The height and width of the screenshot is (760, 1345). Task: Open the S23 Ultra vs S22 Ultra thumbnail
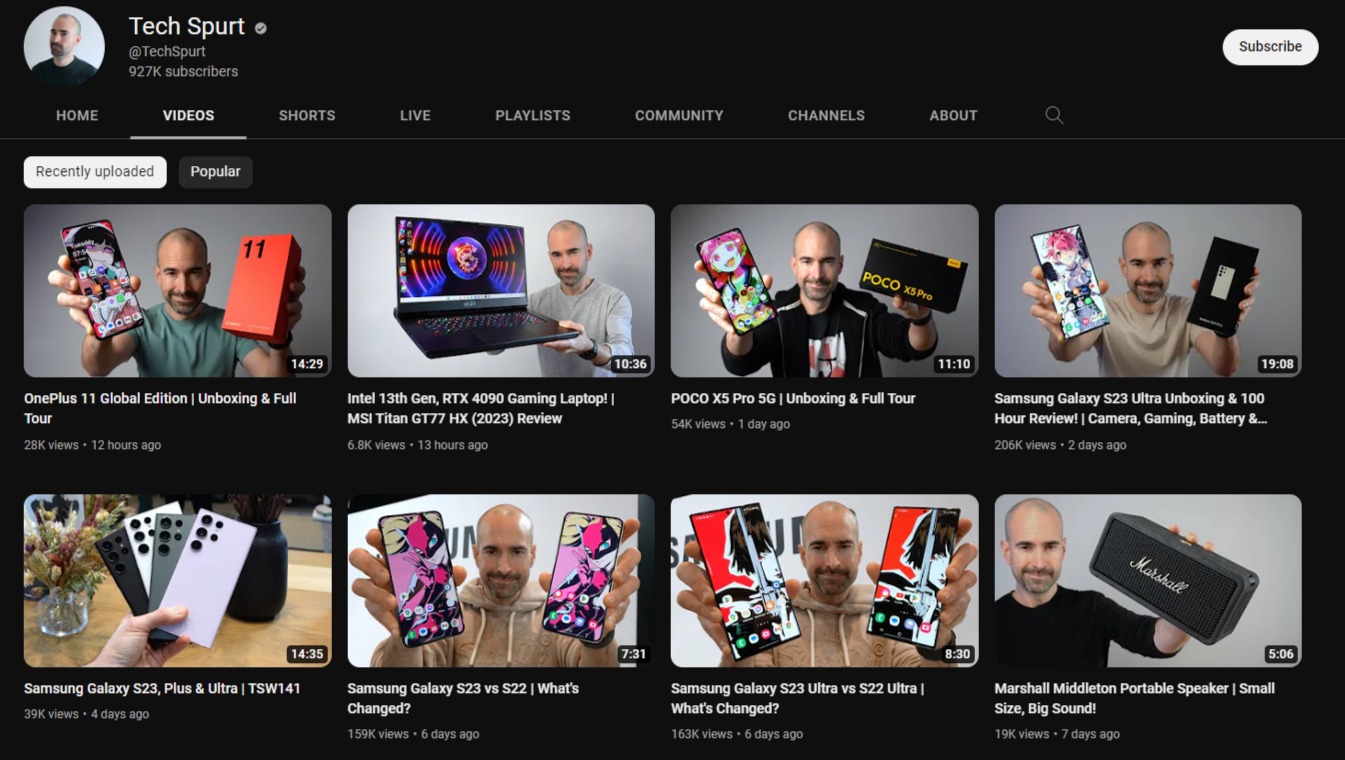pyautogui.click(x=824, y=581)
